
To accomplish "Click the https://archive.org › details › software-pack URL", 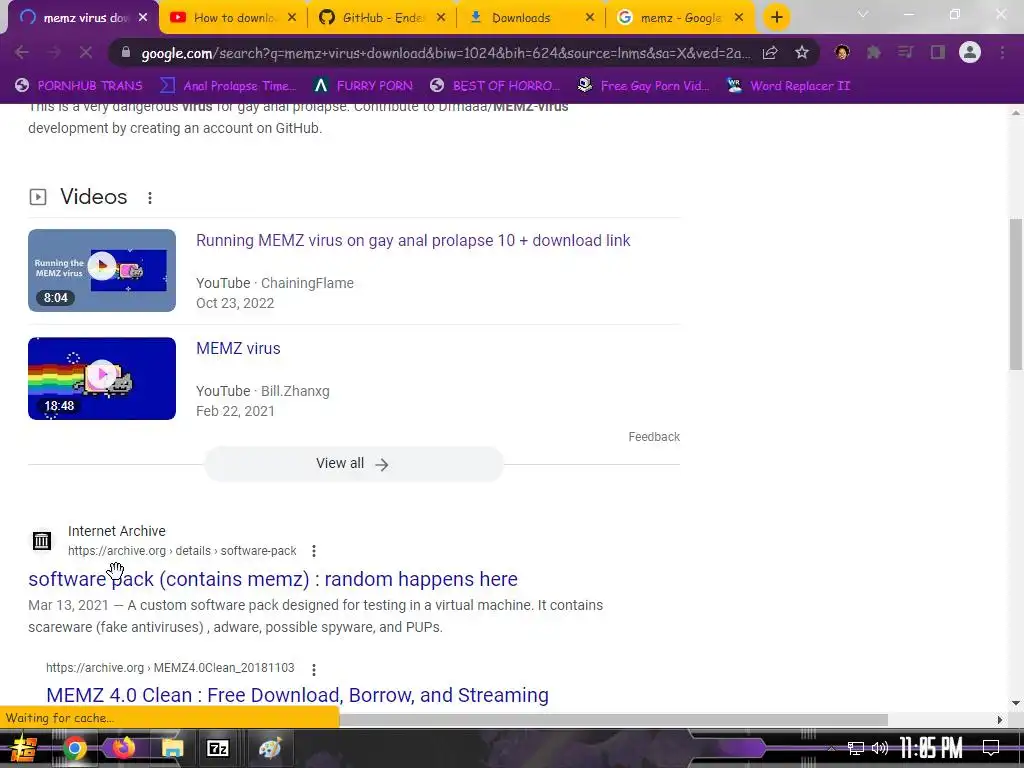I will click(182, 551).
